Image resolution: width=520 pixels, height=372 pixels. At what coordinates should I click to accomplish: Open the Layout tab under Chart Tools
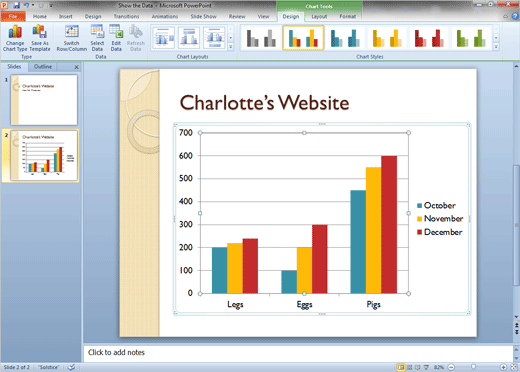pyautogui.click(x=319, y=16)
